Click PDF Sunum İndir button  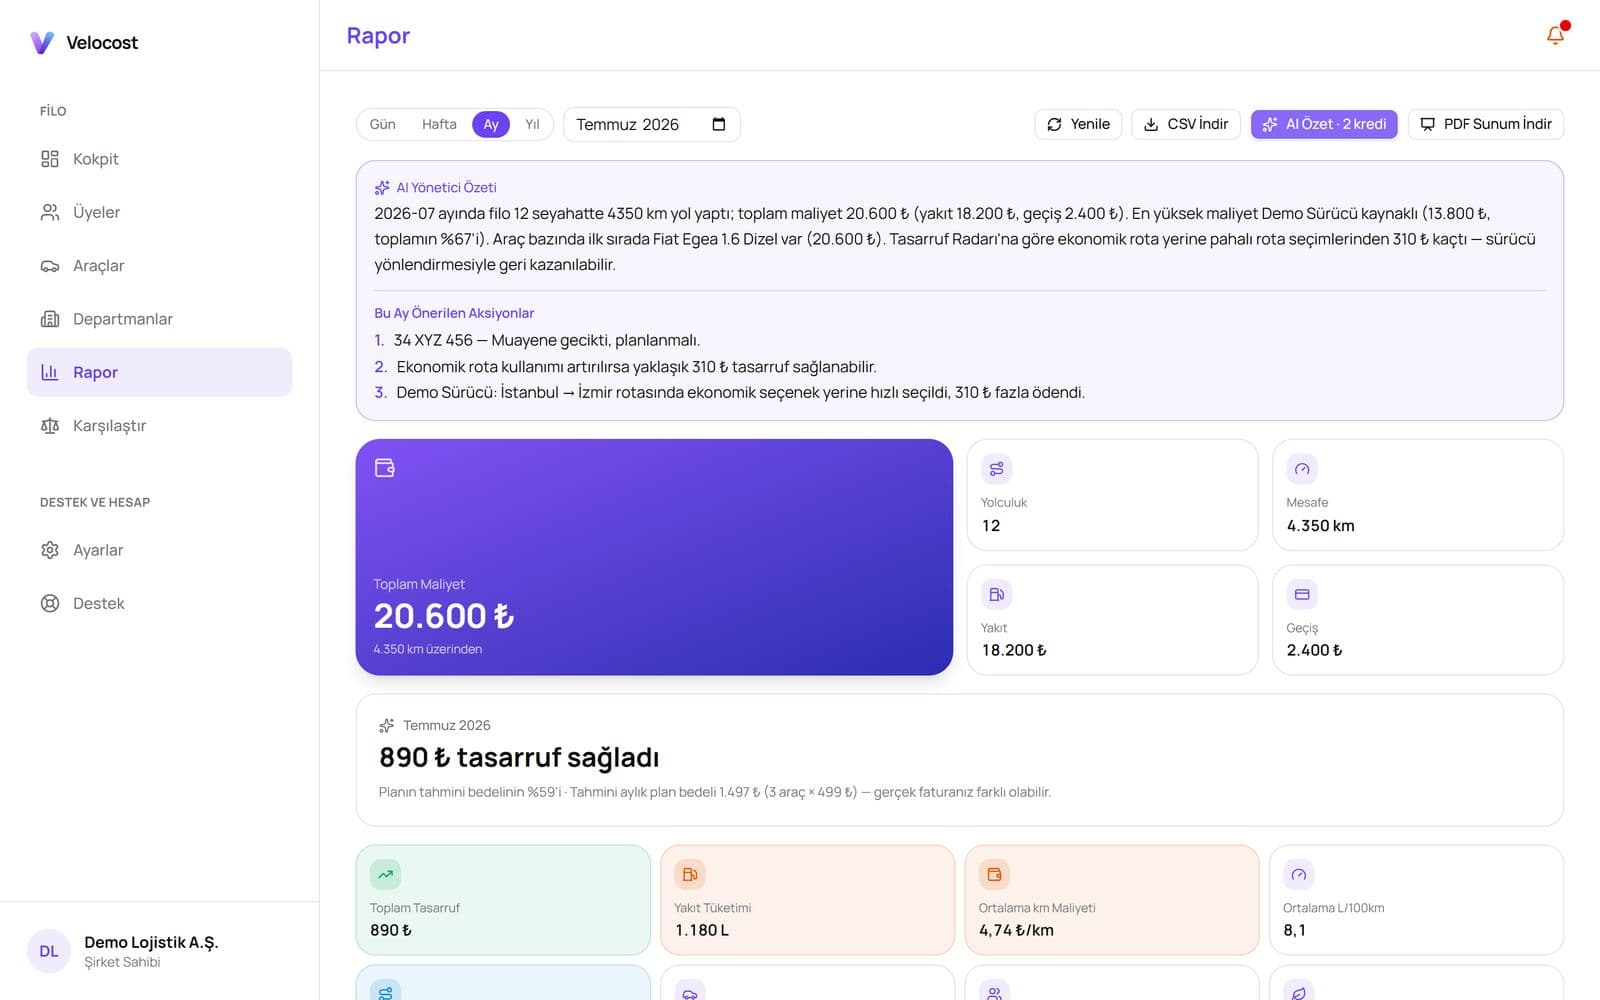point(1486,124)
